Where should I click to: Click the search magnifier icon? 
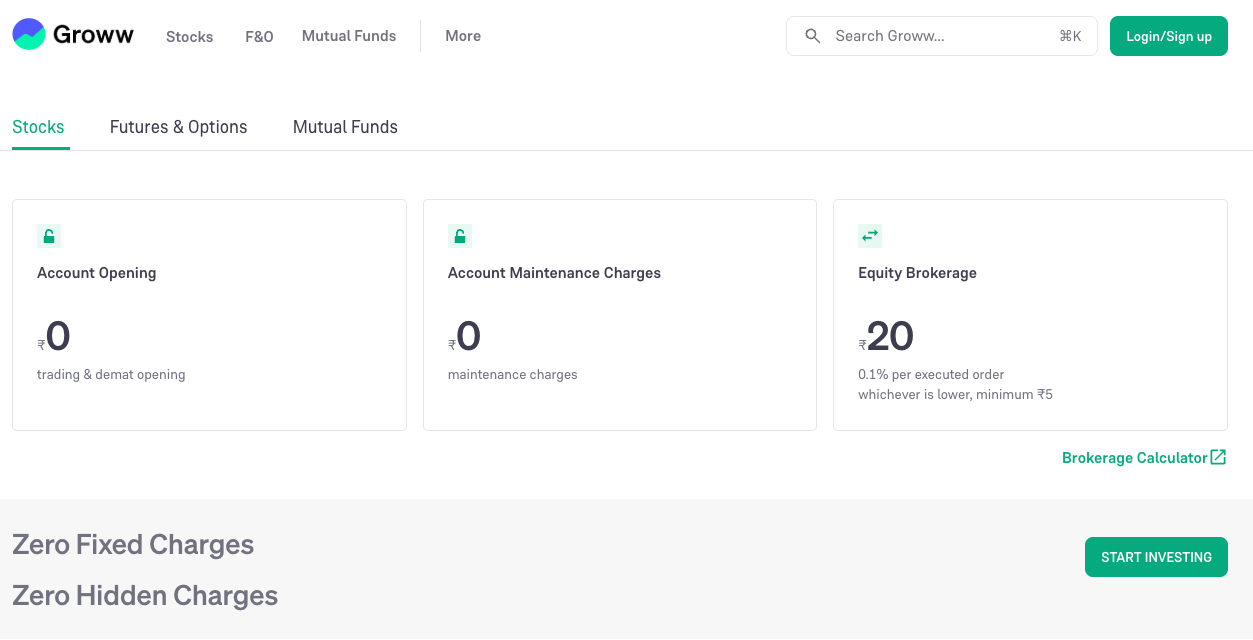(x=813, y=36)
